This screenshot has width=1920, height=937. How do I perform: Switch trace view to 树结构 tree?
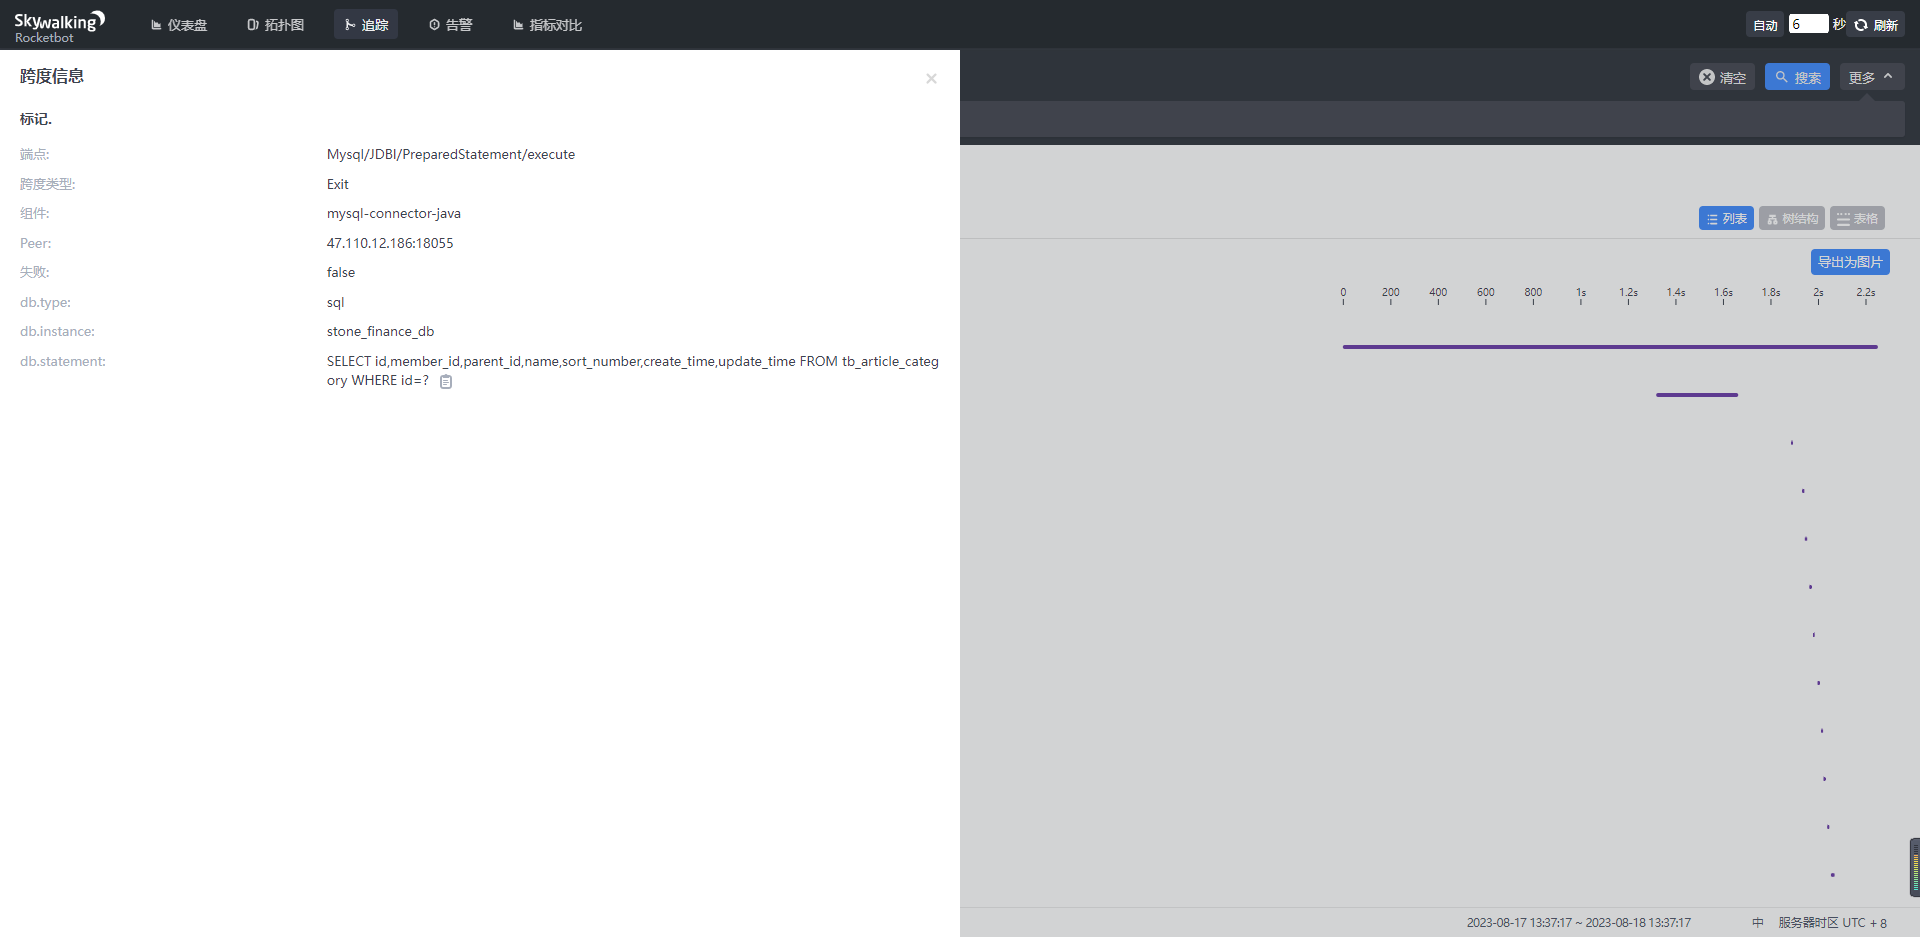[1792, 218]
